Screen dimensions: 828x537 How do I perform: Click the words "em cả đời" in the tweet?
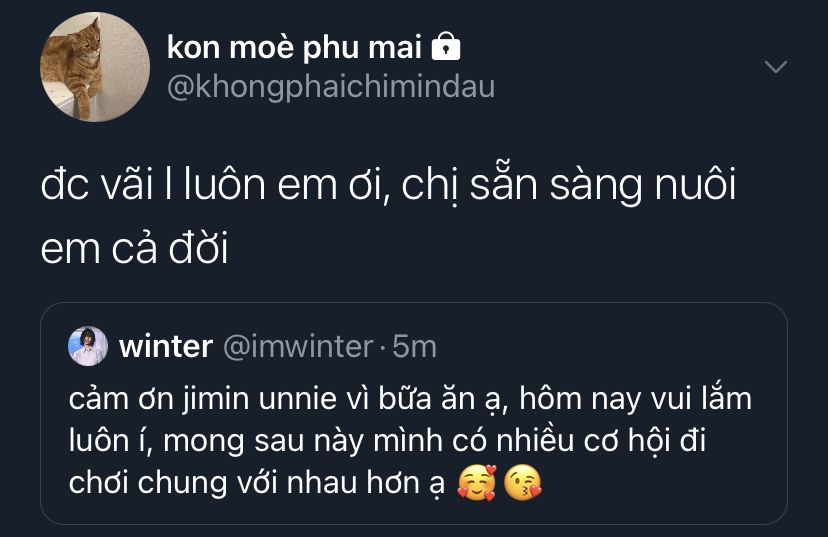tap(134, 249)
